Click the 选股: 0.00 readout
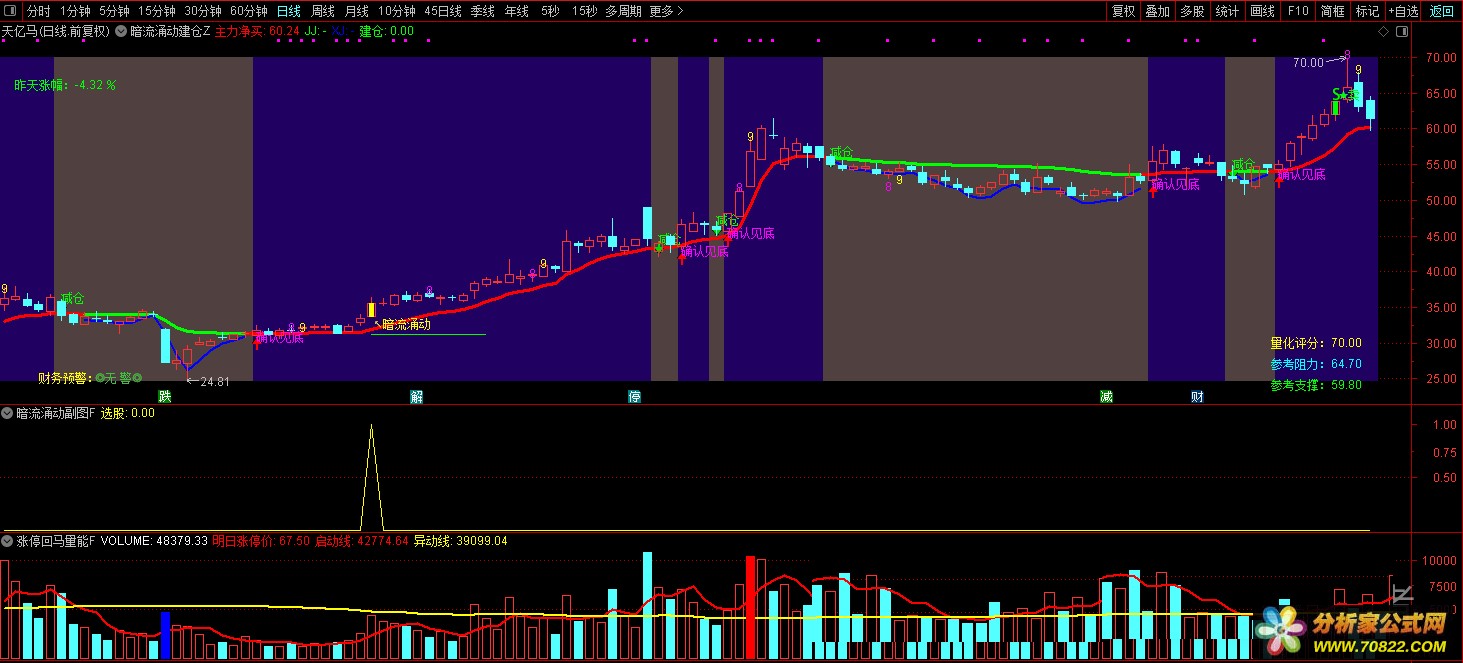The image size is (1463, 663). [x=128, y=412]
